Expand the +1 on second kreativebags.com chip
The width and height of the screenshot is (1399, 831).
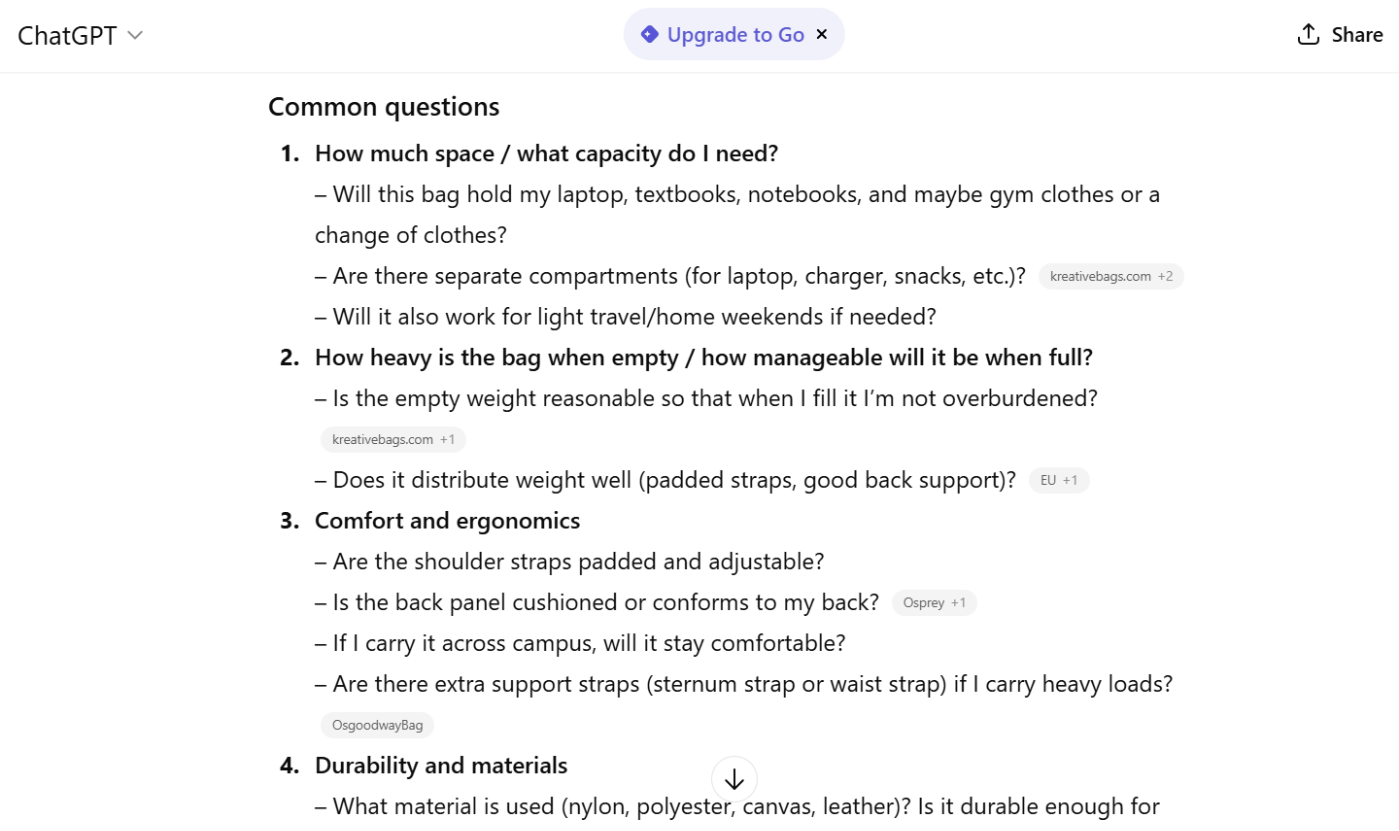(x=450, y=439)
